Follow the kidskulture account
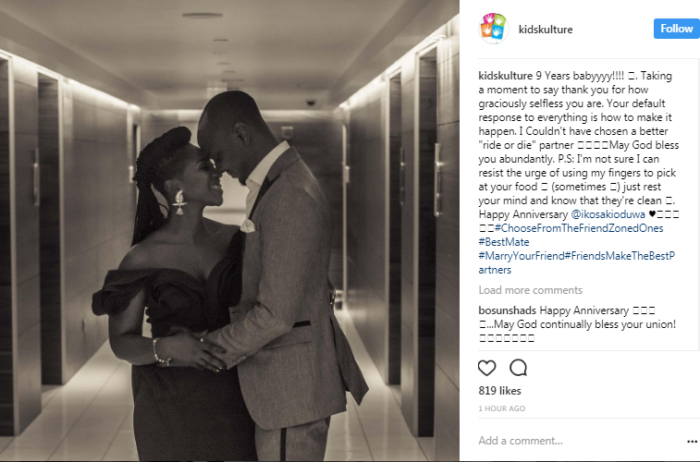700x462 pixels. (676, 29)
